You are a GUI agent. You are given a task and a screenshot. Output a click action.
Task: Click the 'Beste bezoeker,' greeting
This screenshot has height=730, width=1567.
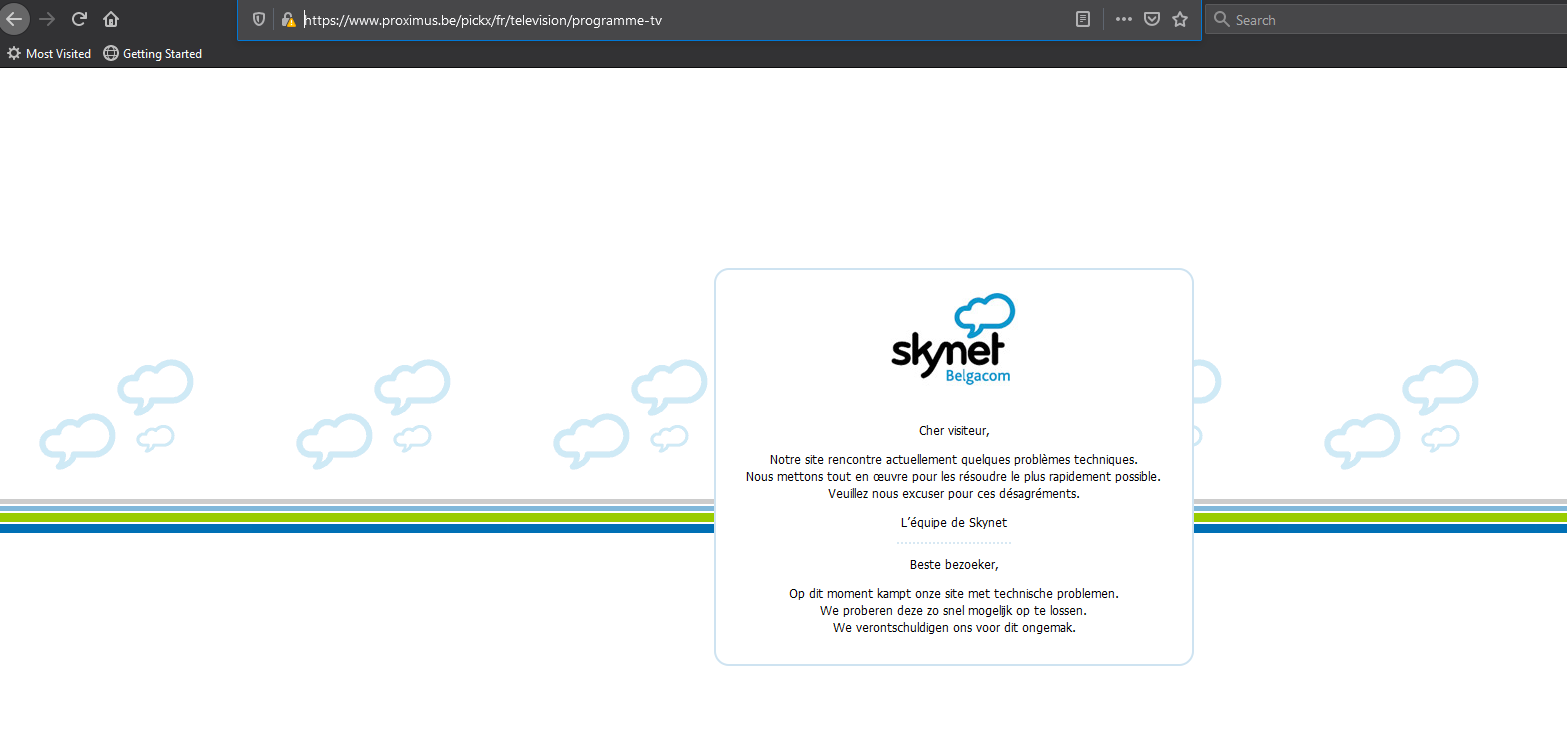[954, 565]
